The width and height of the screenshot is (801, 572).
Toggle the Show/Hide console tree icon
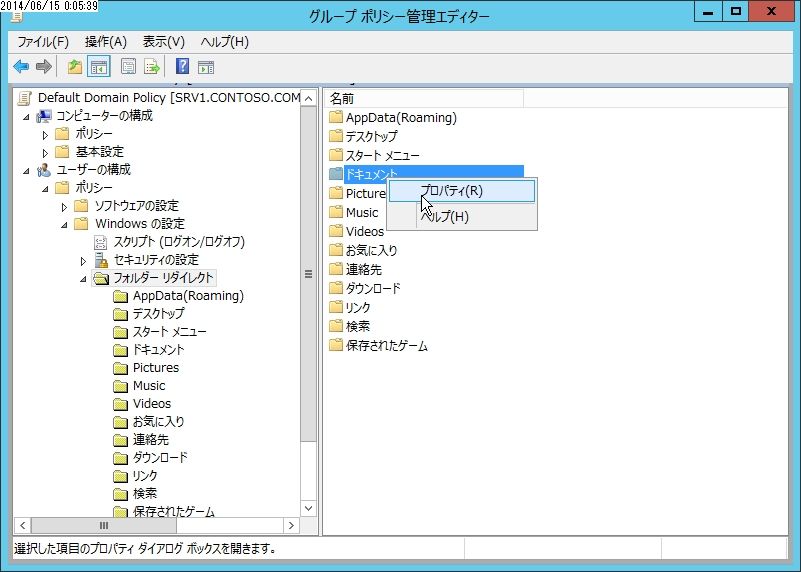coord(99,66)
